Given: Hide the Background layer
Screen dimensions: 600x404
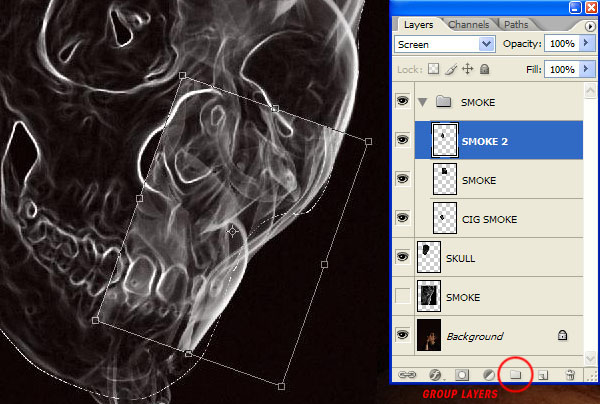Looking at the screenshot, I should coord(402,335).
